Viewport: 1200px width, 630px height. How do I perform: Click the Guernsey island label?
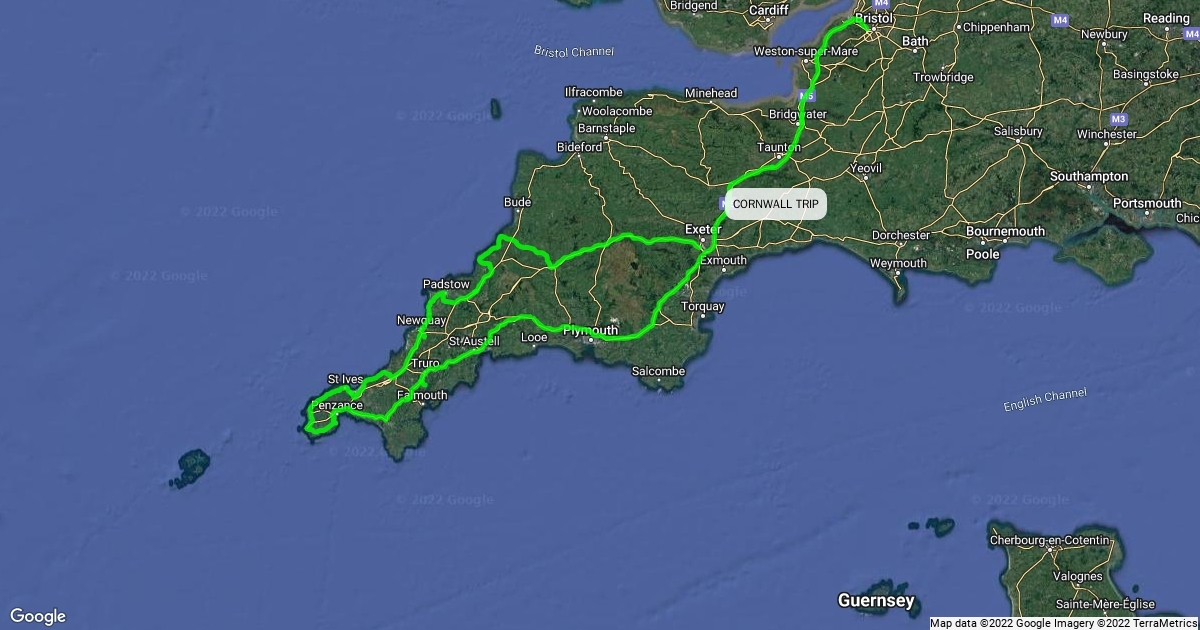pos(876,601)
